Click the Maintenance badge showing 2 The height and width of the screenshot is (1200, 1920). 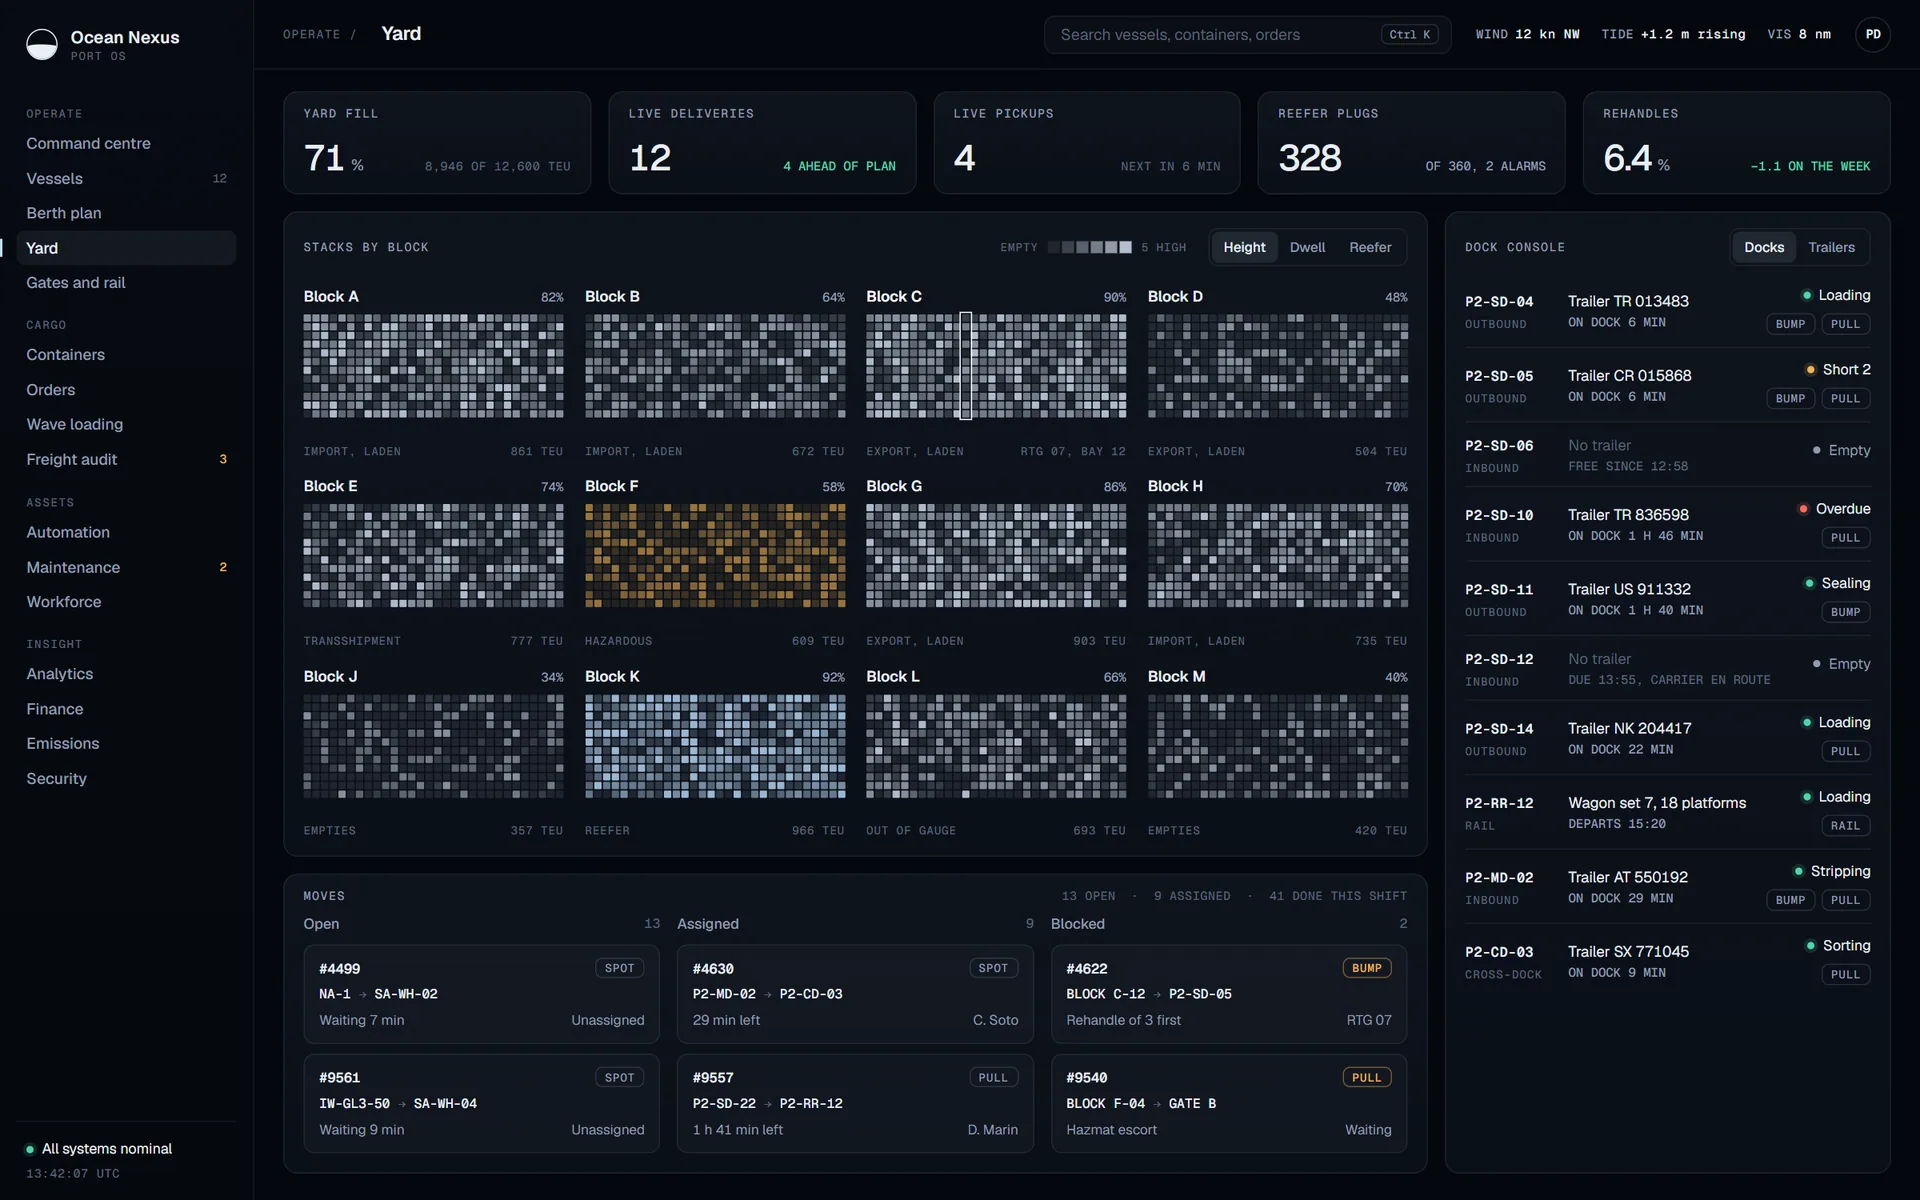pos(223,567)
